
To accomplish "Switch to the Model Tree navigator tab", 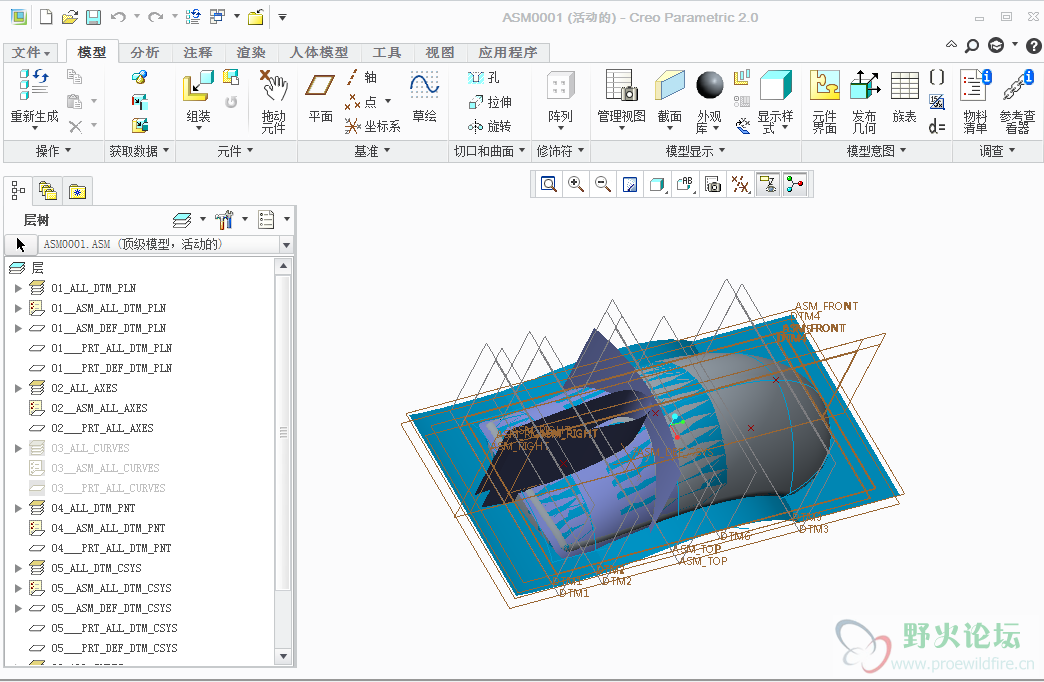I will (x=18, y=191).
